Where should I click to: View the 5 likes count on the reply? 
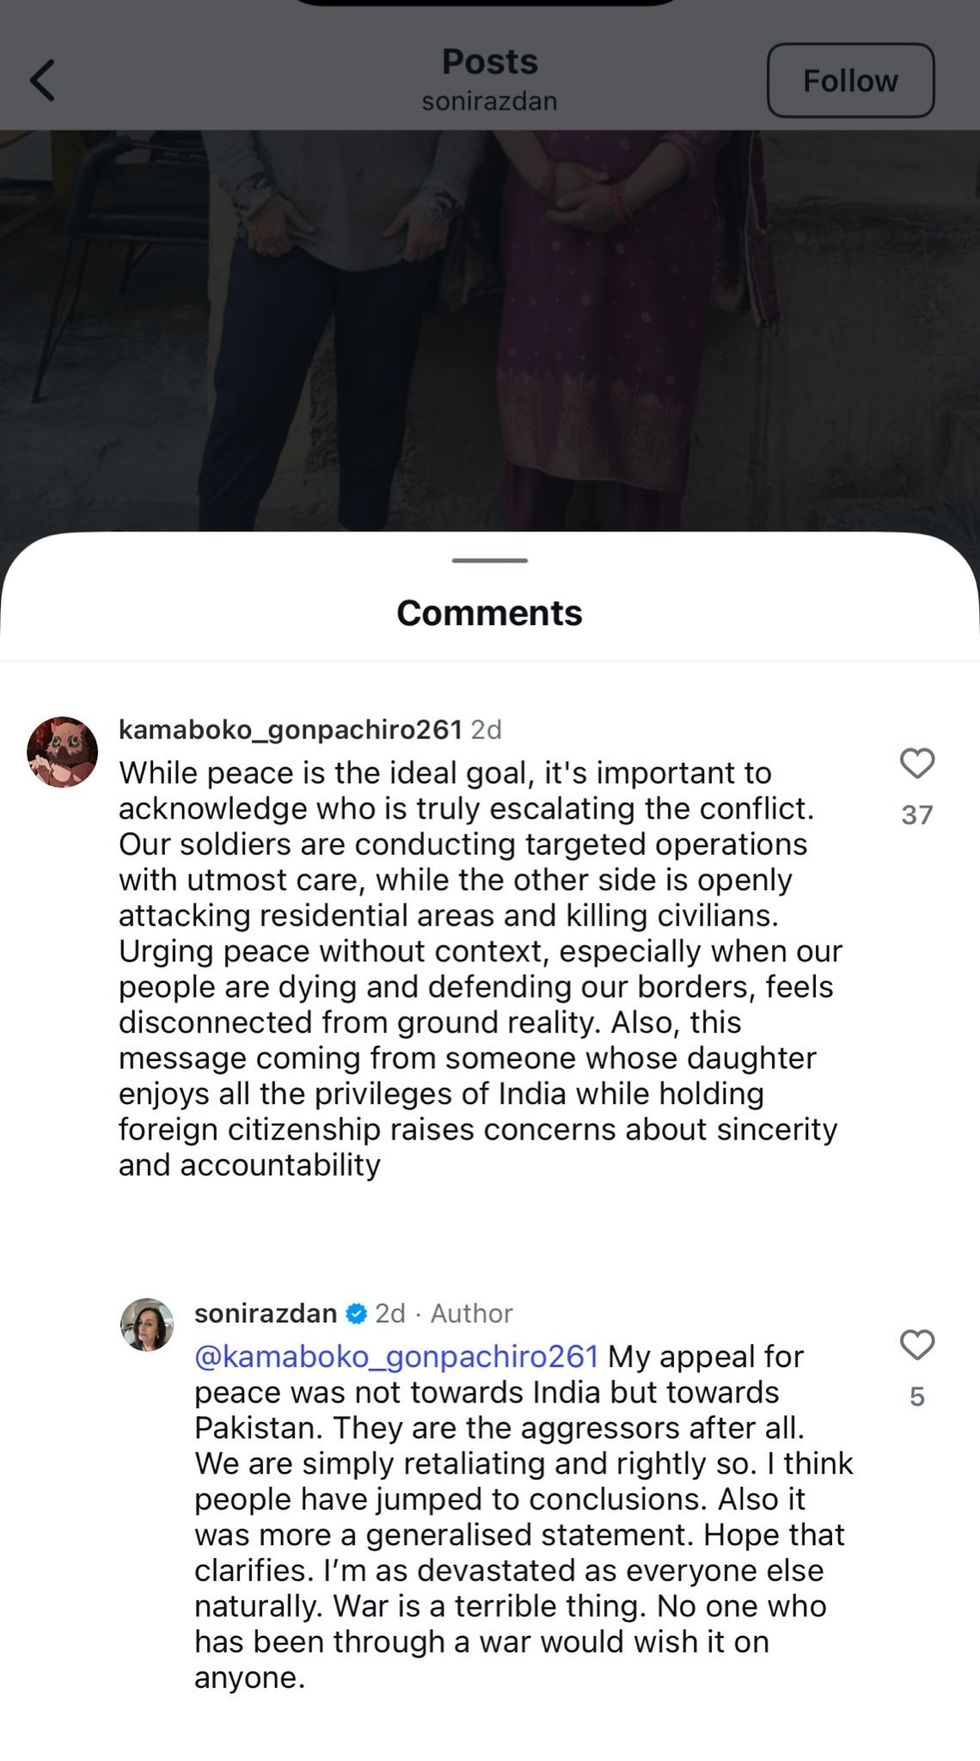(x=917, y=1397)
